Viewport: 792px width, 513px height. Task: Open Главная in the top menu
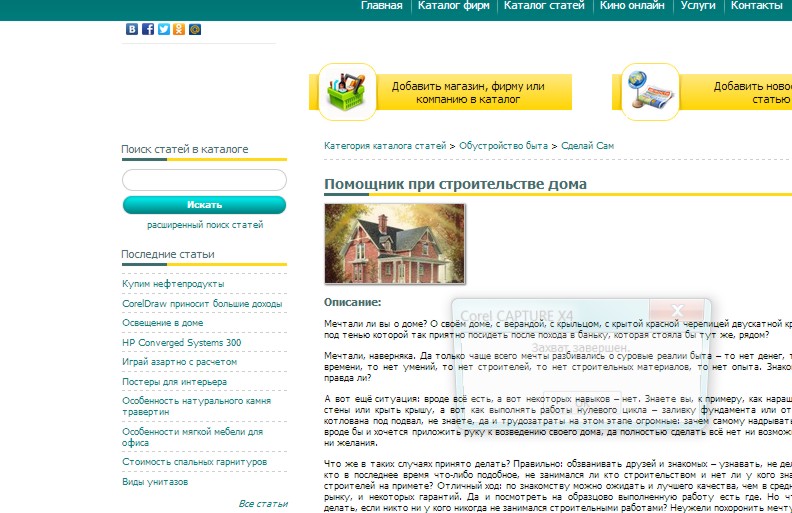[x=382, y=6]
